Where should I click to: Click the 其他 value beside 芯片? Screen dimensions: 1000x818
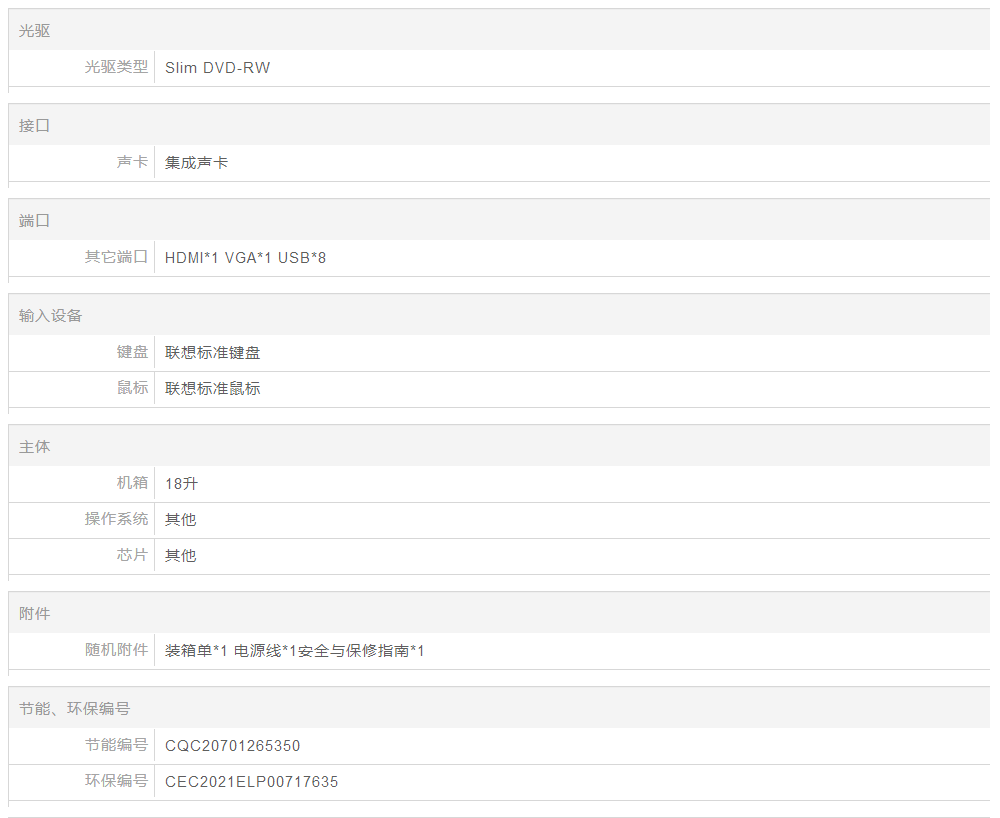click(x=181, y=556)
